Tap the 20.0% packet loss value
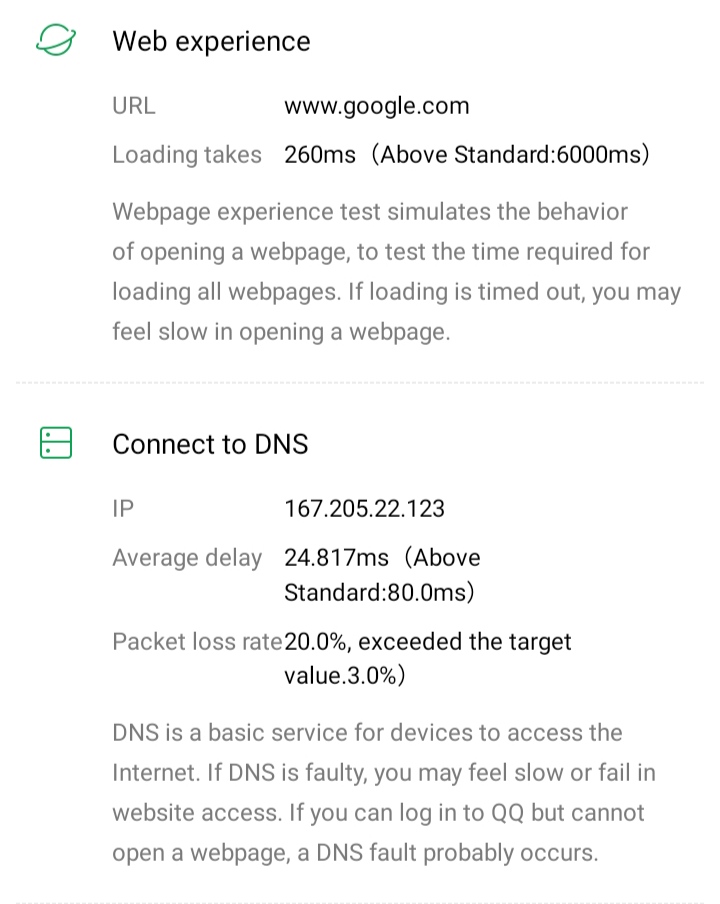The image size is (720, 904). tap(317, 641)
